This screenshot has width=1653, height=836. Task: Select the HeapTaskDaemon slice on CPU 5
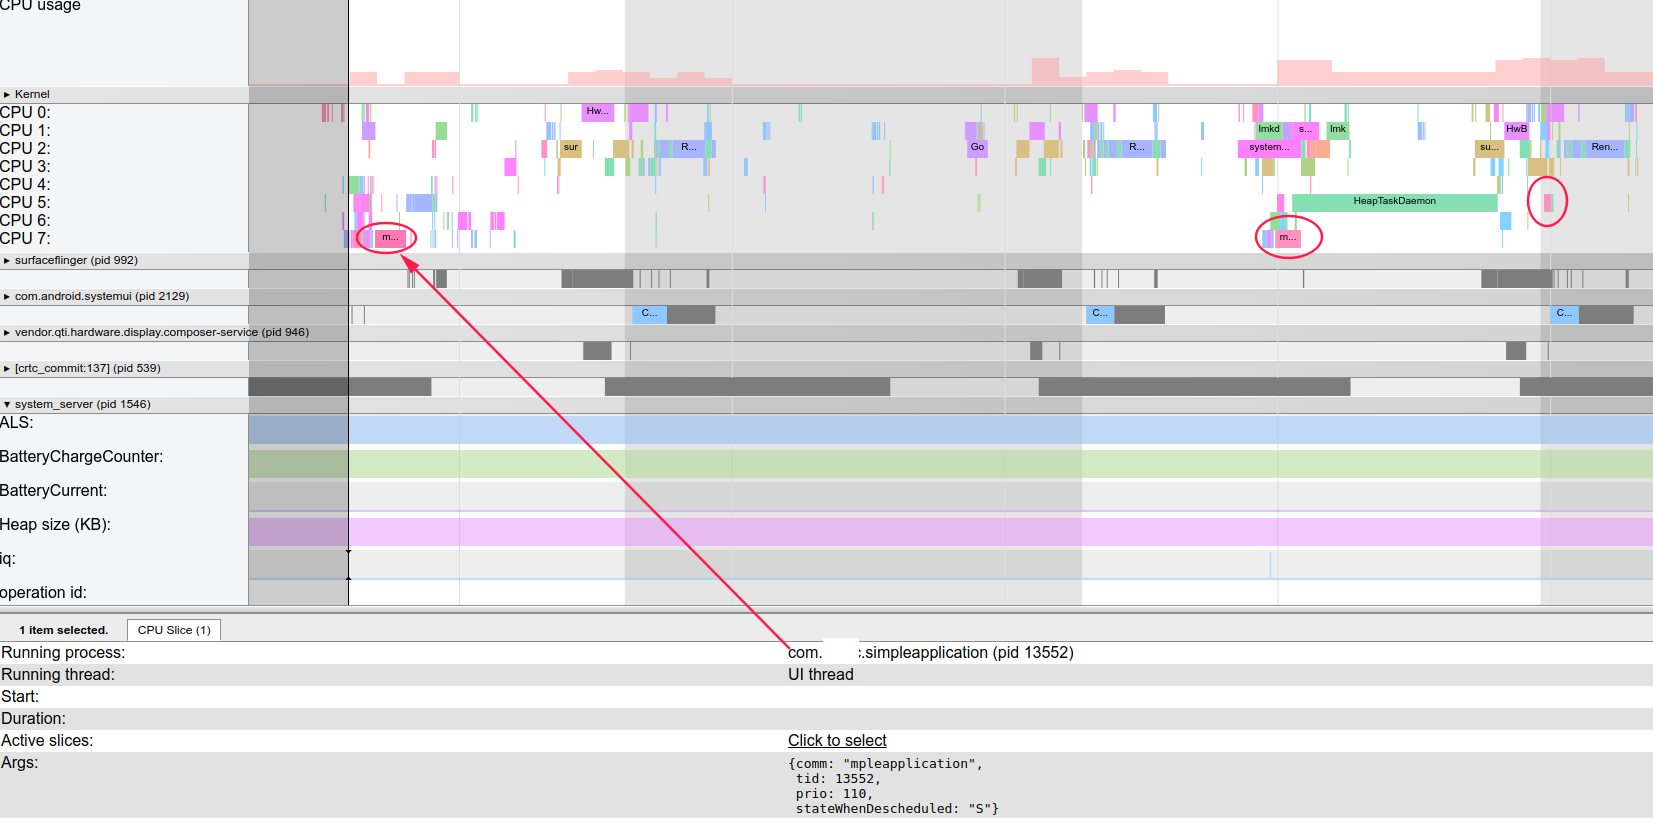[1394, 202]
